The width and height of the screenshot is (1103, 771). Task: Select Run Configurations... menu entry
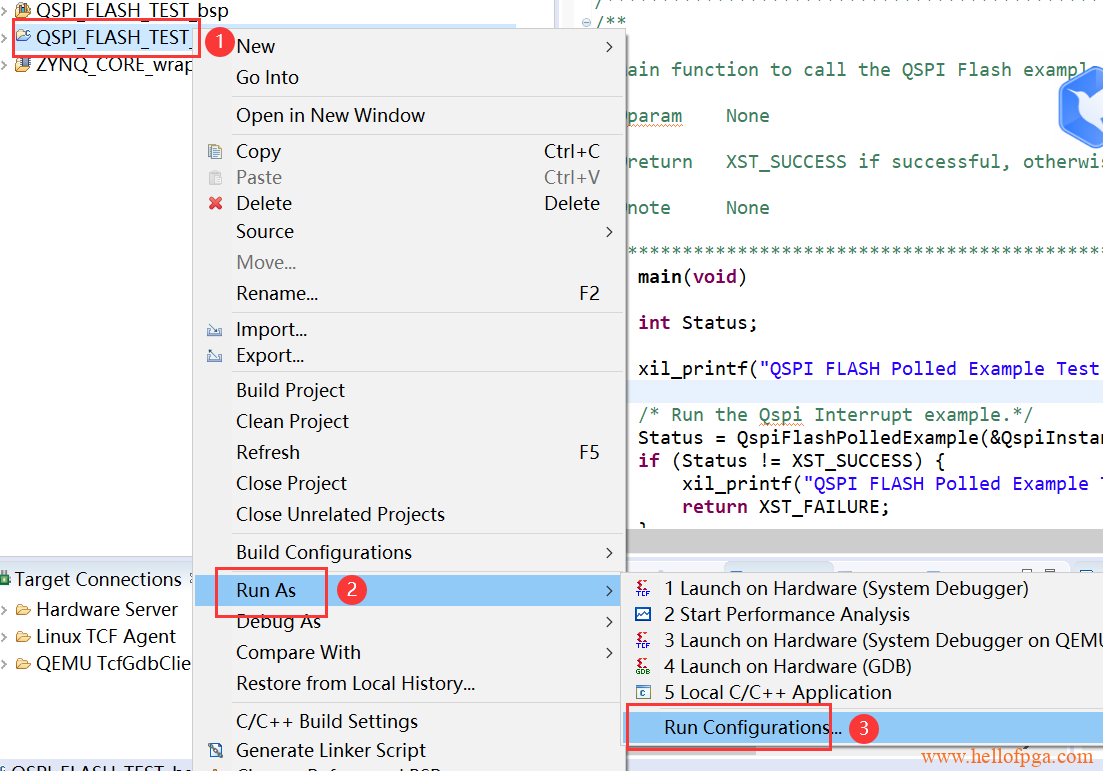point(746,728)
